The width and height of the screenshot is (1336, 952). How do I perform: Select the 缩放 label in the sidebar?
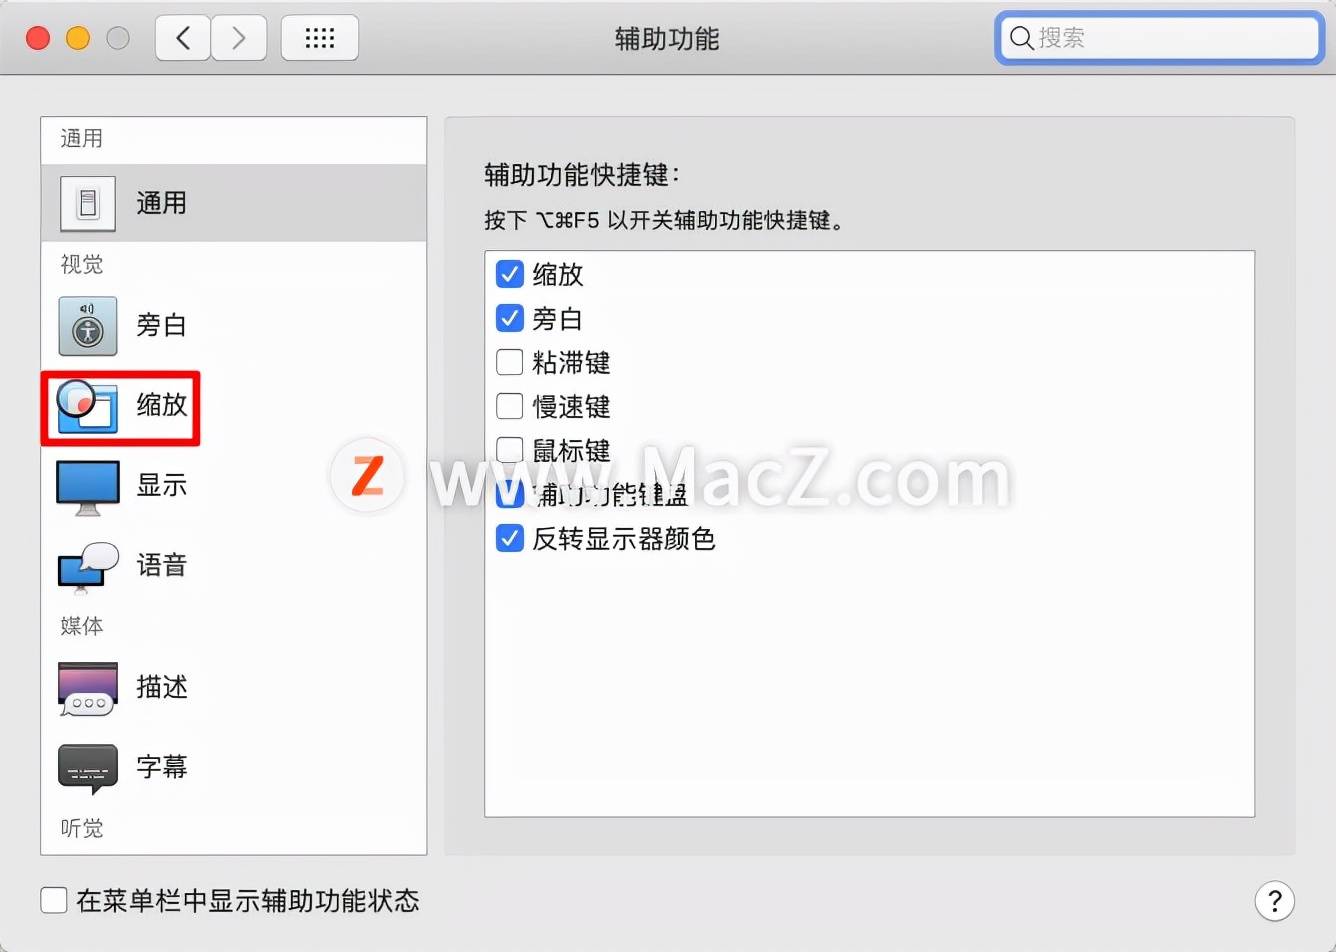tap(162, 405)
